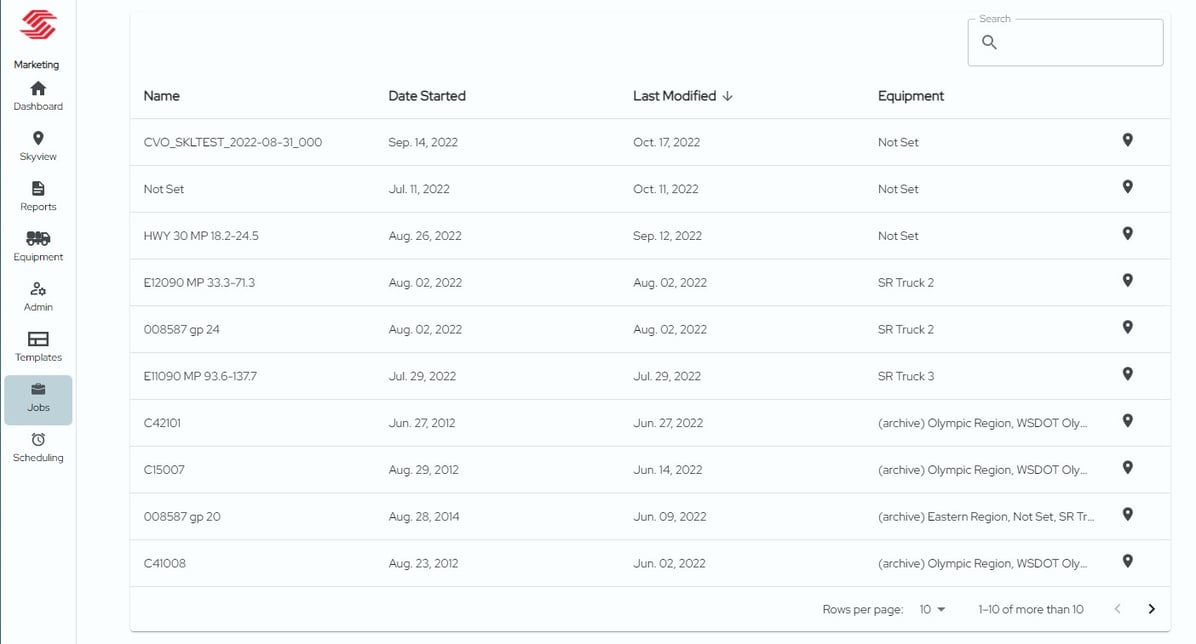
Task: Select the Jobs sidebar tab
Action: click(37, 397)
